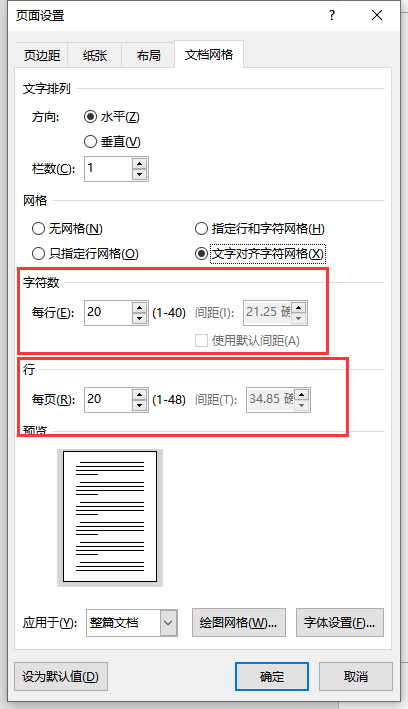The image size is (408, 709).
Task: Click the 栏数 input field
Action: click(109, 169)
